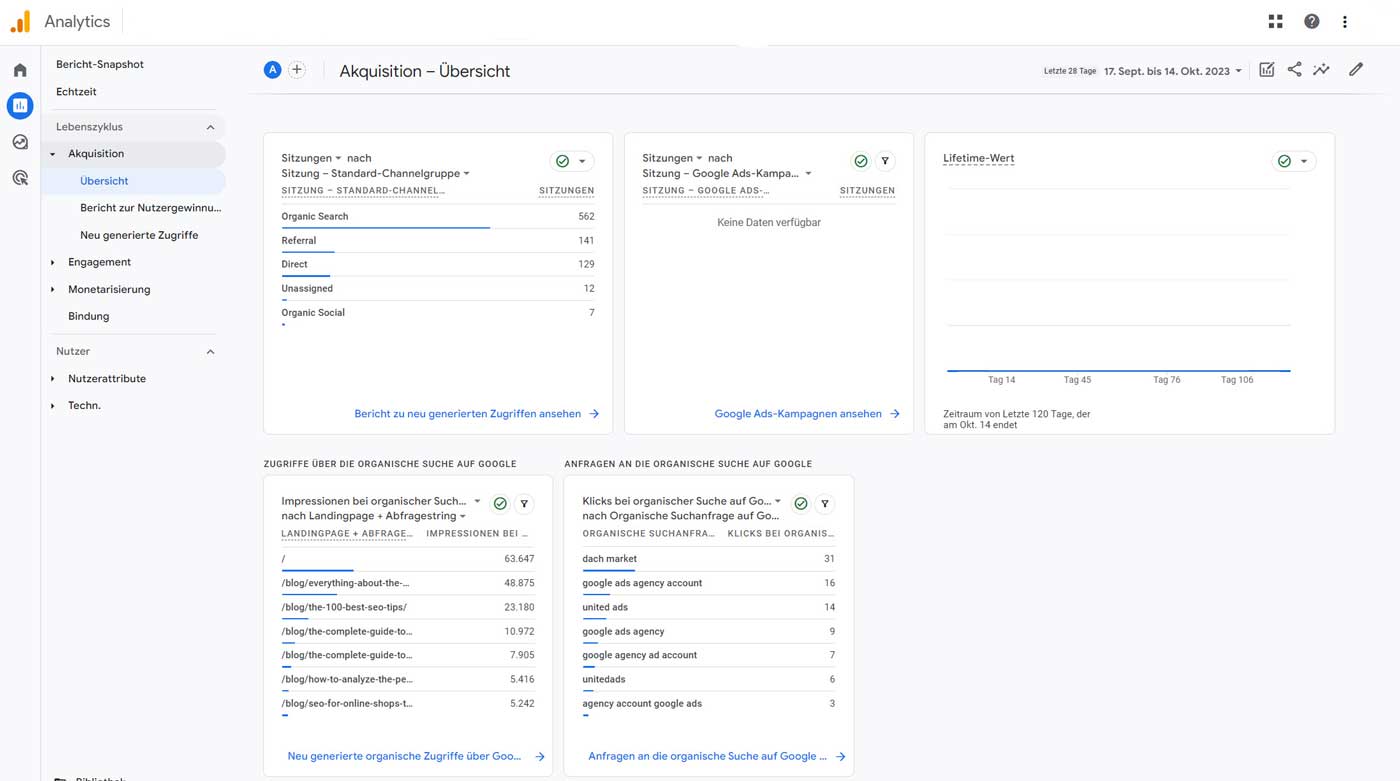Screen dimensions: 1400x781
Task: Click the united ads query row
Action: (x=708, y=608)
